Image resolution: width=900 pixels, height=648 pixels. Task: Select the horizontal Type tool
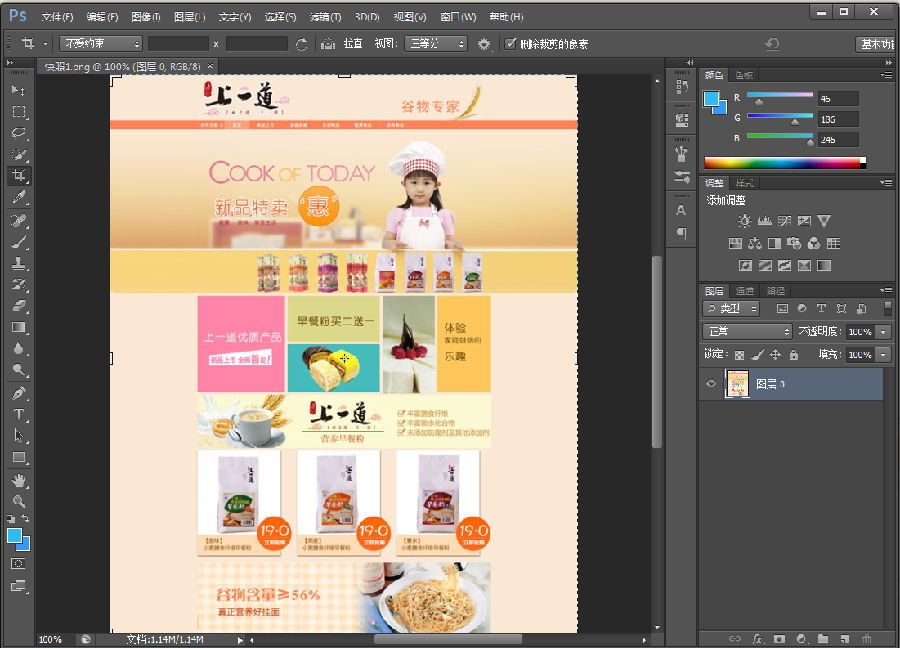pos(19,414)
